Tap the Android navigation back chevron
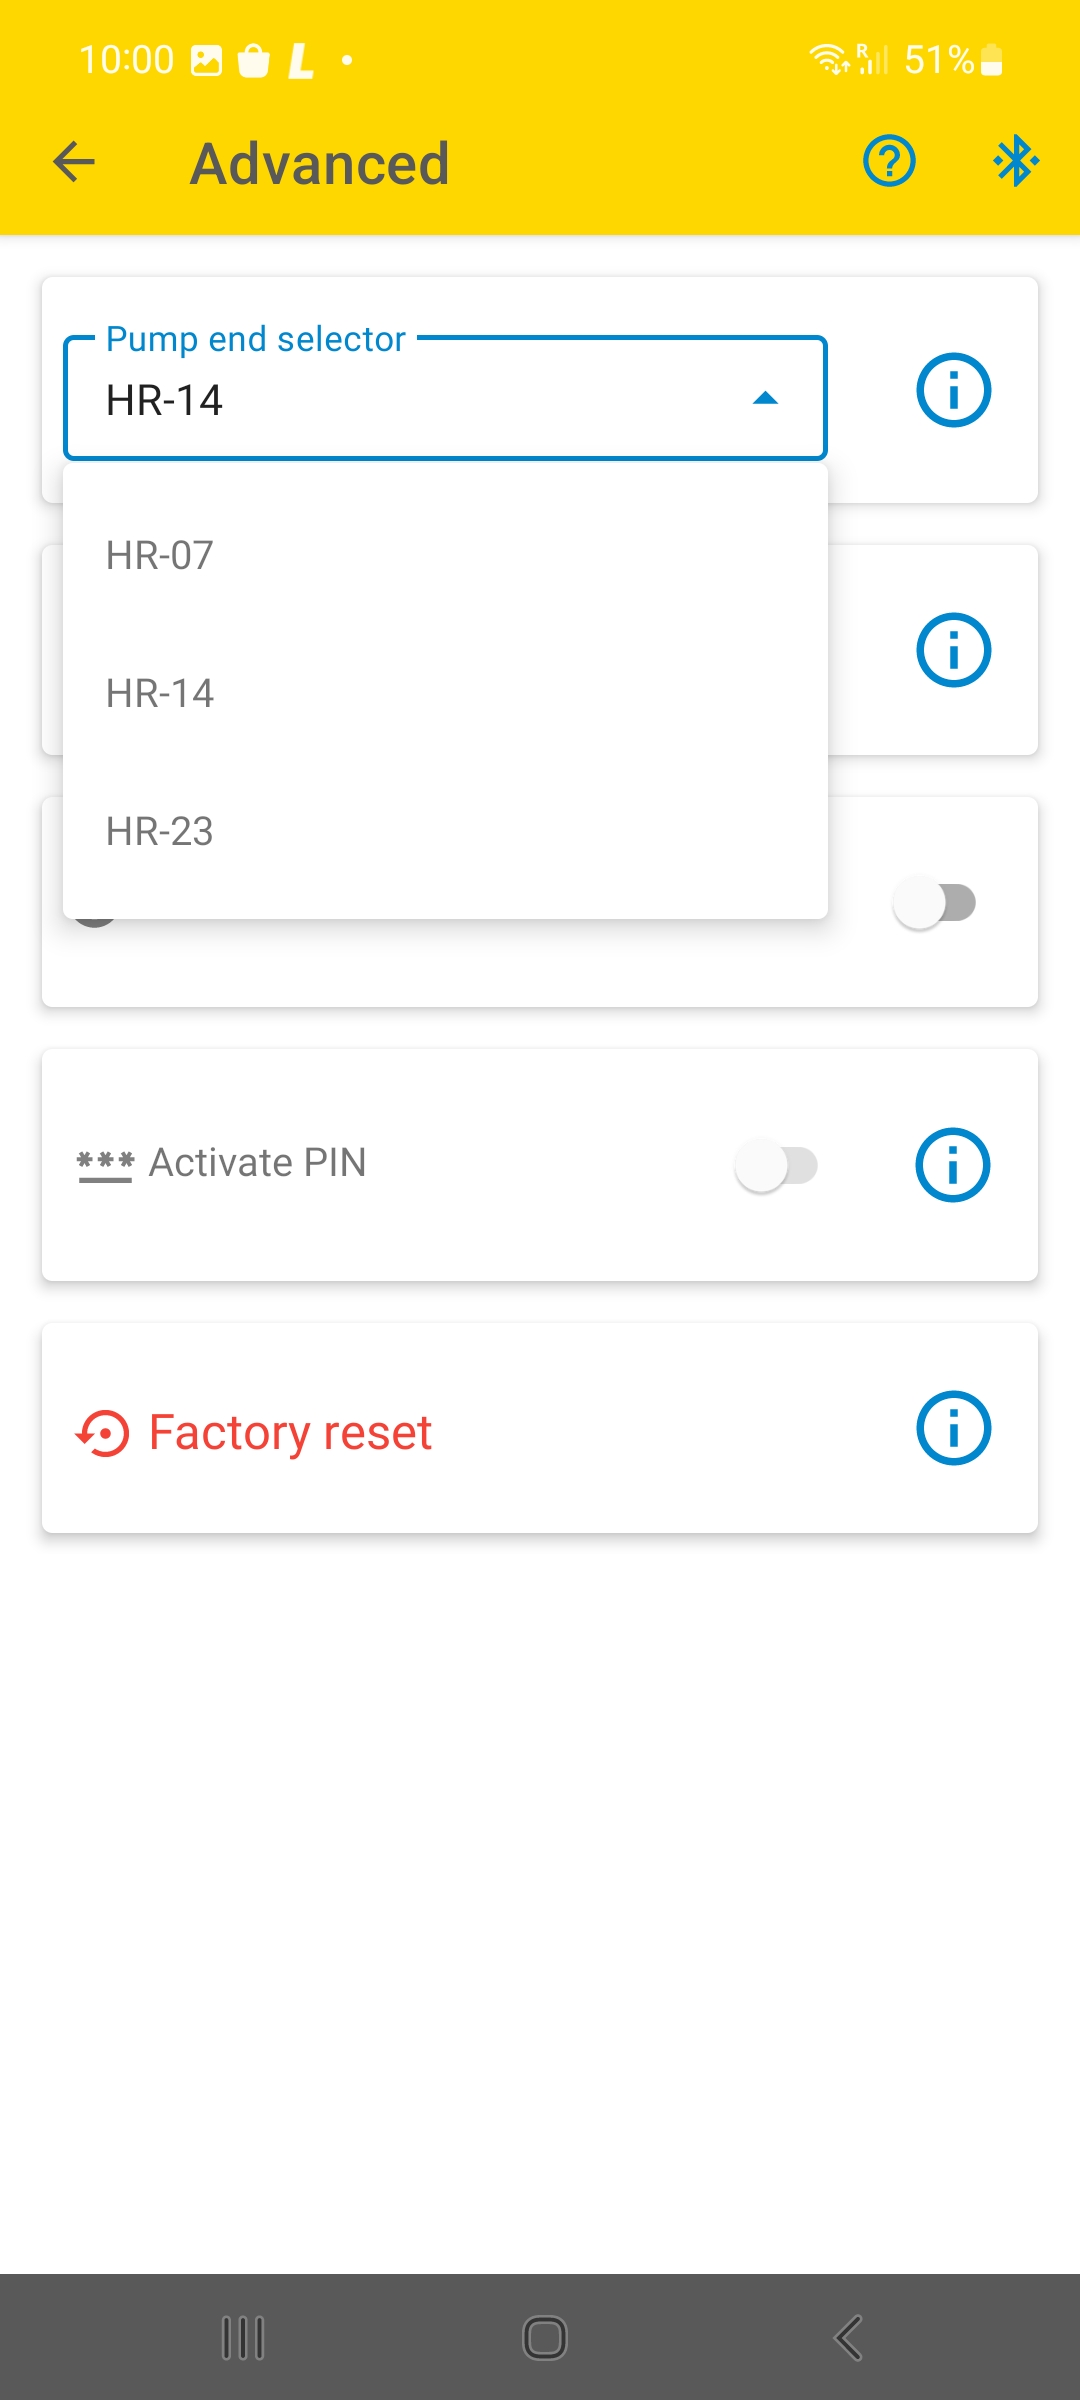Screen dimensions: 1080x2400 coord(848,2338)
